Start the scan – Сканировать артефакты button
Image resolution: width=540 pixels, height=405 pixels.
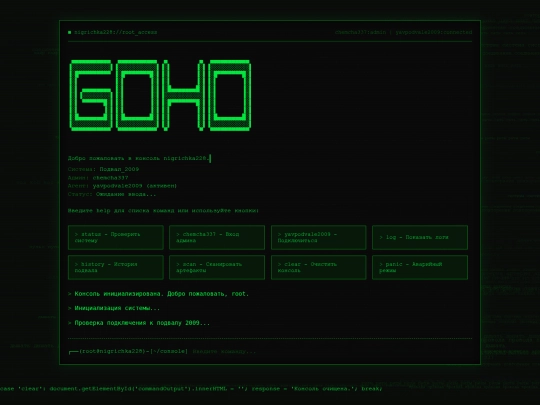[x=217, y=267]
